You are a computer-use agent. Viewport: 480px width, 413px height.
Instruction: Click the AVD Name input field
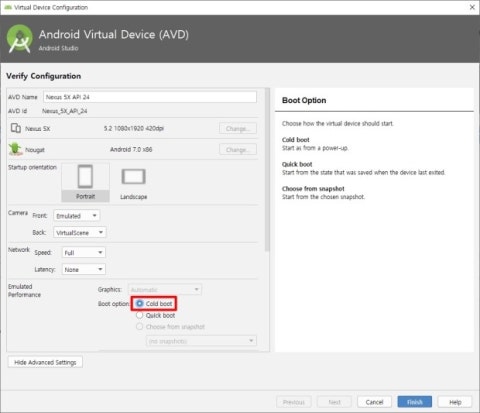[x=150, y=97]
